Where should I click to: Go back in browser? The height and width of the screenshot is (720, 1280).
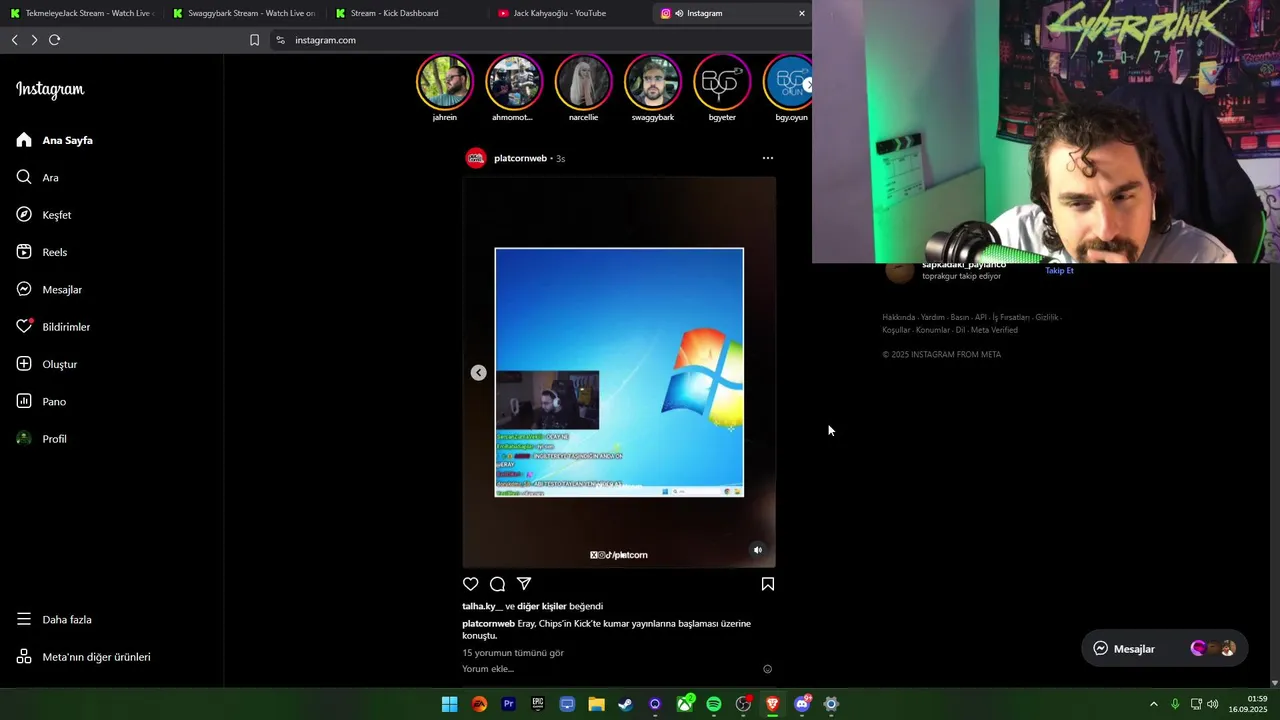(x=14, y=40)
